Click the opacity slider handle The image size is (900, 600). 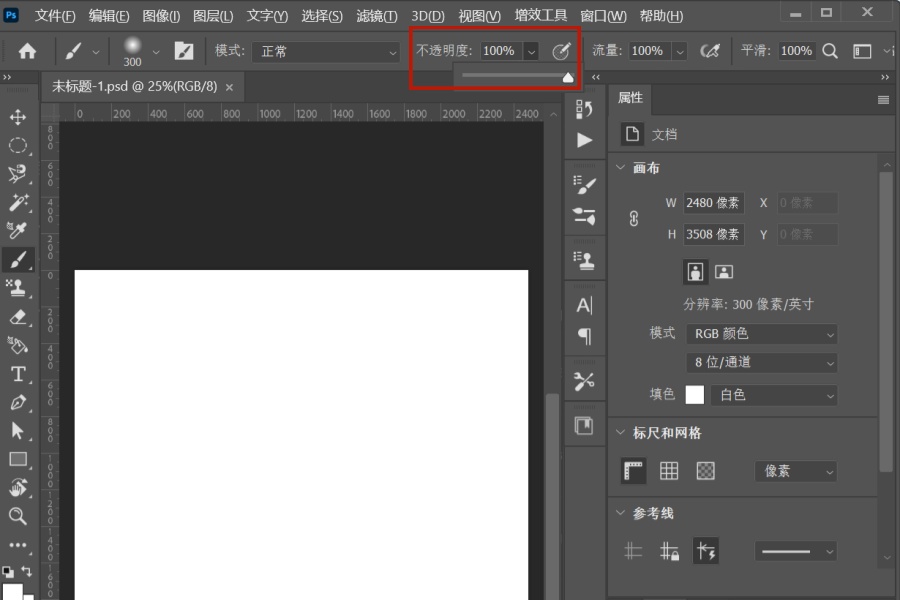click(x=568, y=78)
